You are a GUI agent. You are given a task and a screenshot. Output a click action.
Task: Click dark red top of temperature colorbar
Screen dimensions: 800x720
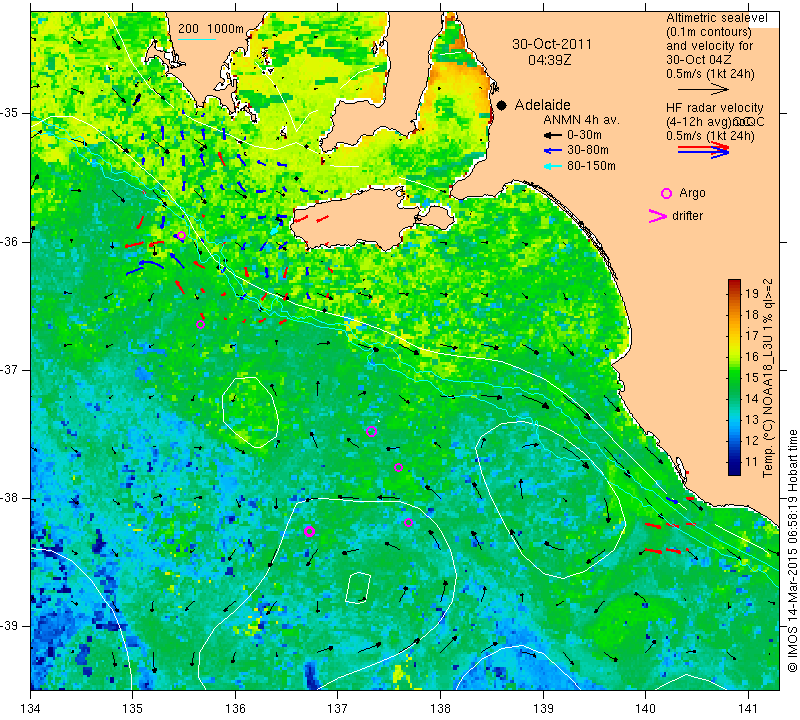pyautogui.click(x=734, y=282)
